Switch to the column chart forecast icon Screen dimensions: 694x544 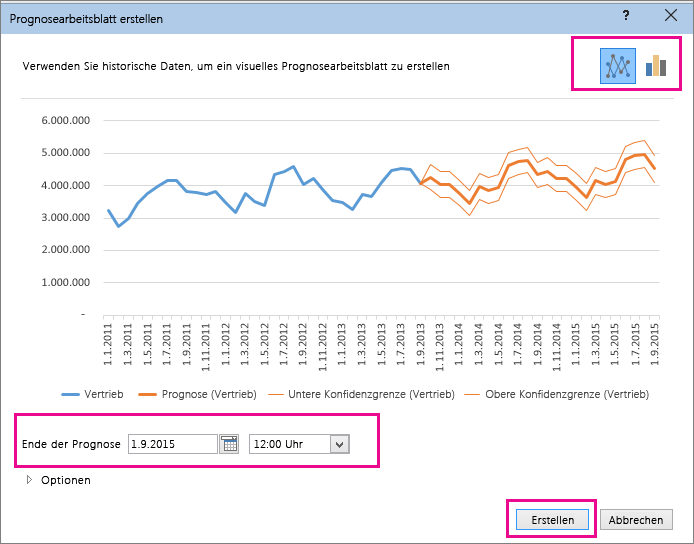656,66
